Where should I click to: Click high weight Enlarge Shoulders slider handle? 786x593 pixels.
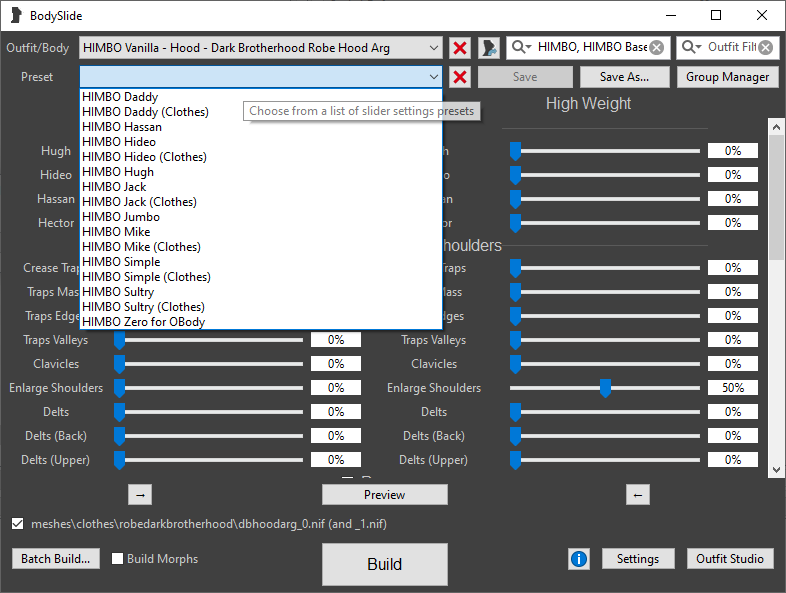coord(606,388)
